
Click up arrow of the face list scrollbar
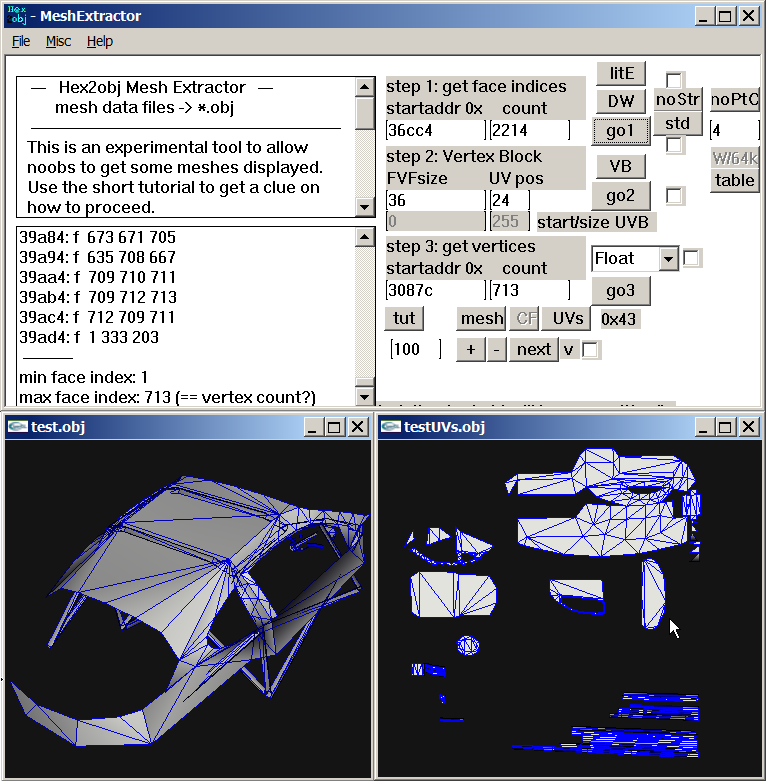point(365,237)
